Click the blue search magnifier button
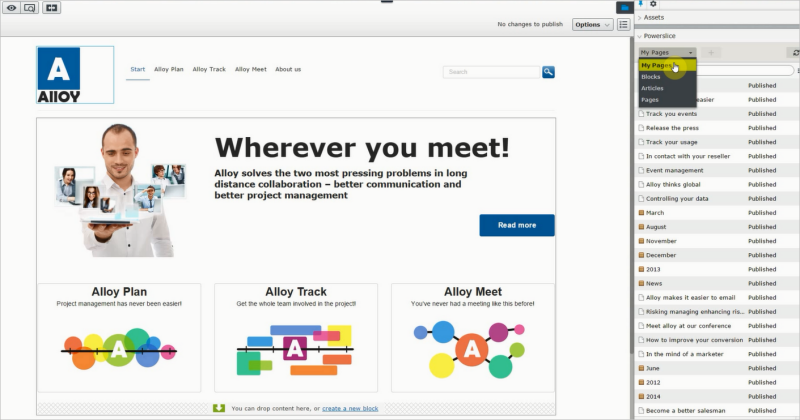Viewport: 800px width, 420px height. tap(548, 72)
